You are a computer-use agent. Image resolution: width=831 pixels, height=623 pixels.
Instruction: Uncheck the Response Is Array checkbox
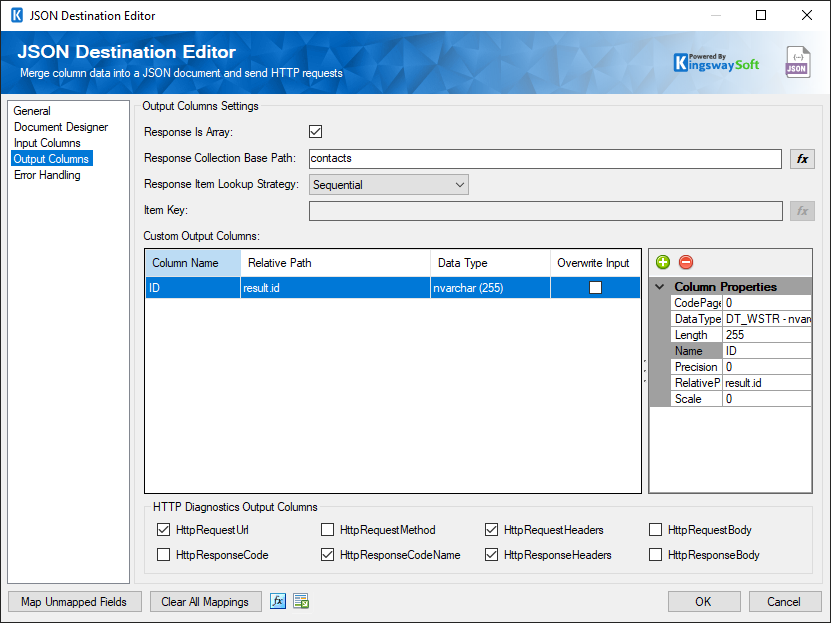point(315,131)
